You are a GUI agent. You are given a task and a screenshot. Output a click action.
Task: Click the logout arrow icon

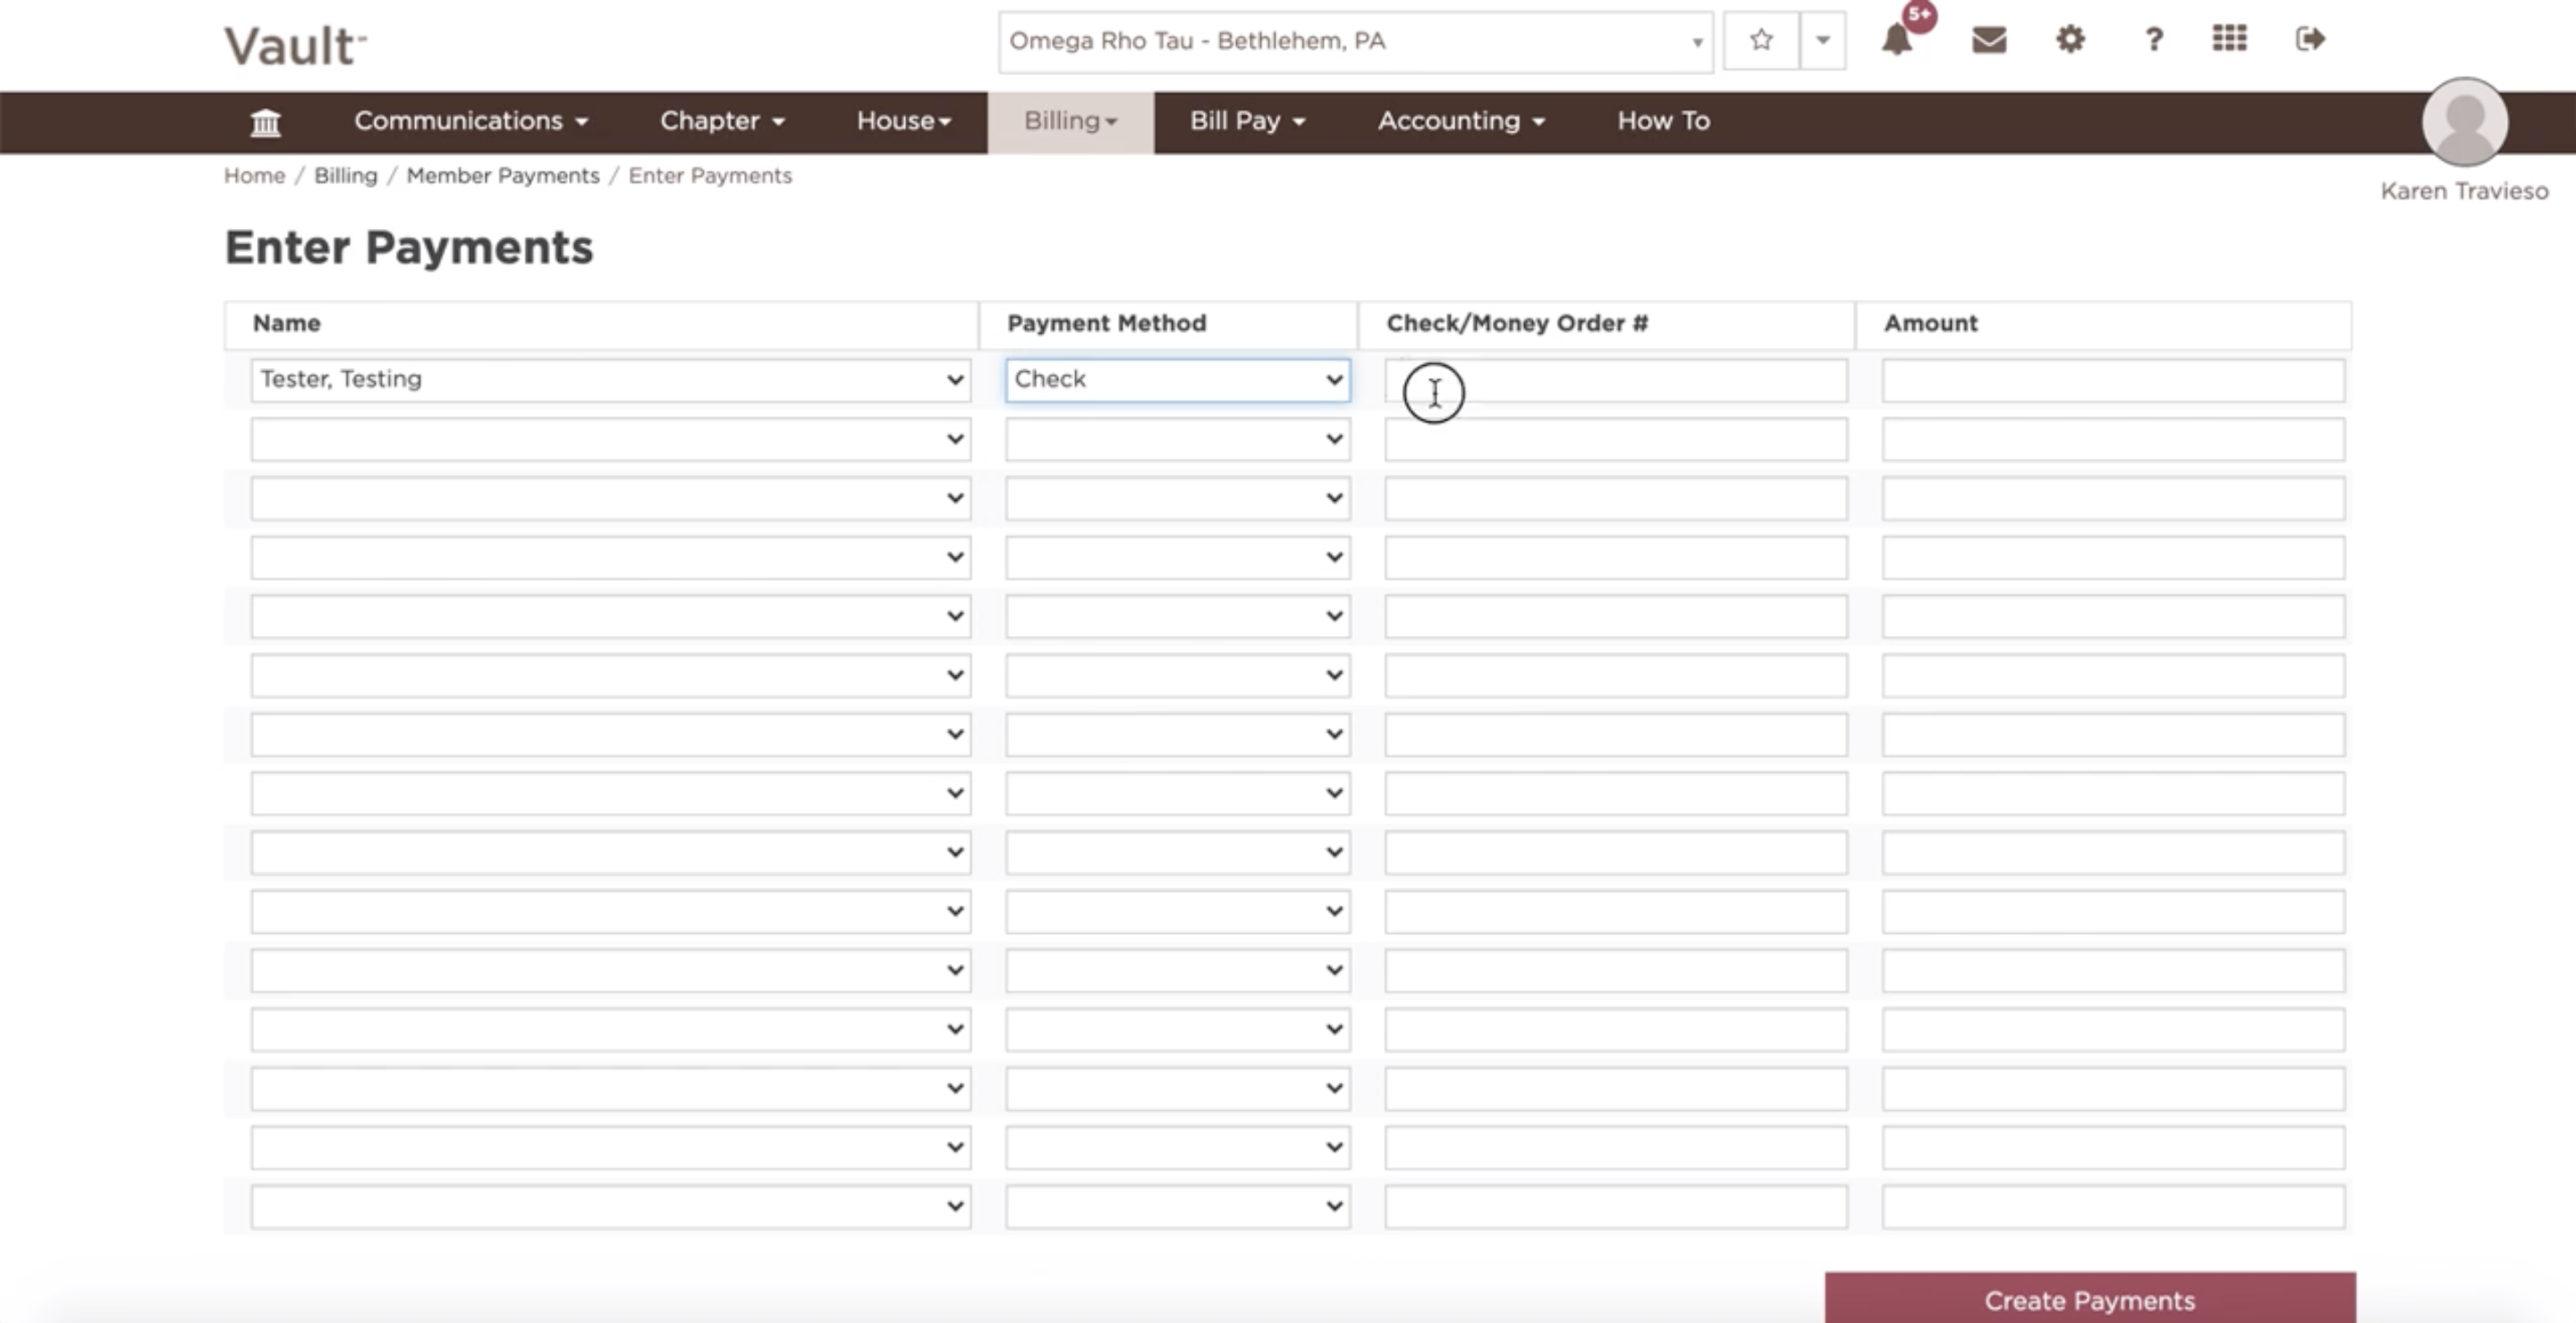coord(2310,39)
